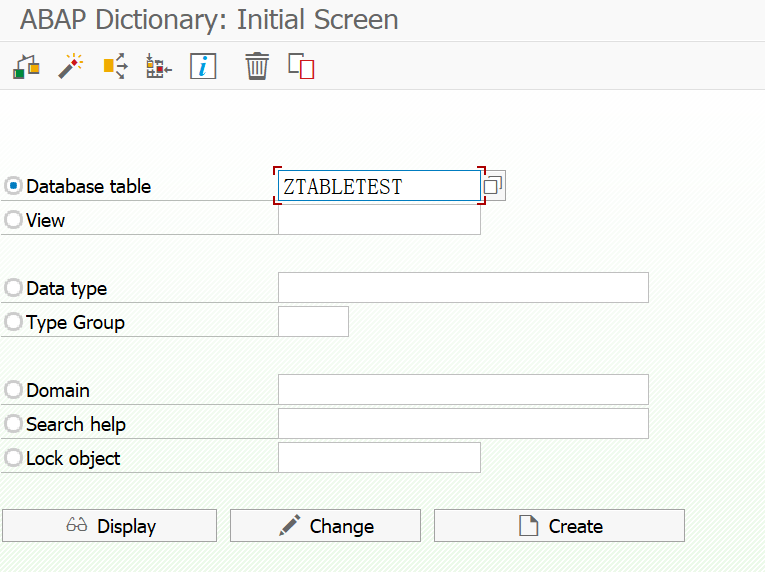Focus the Domain name input field
This screenshot has width=765, height=572.
[x=463, y=390]
